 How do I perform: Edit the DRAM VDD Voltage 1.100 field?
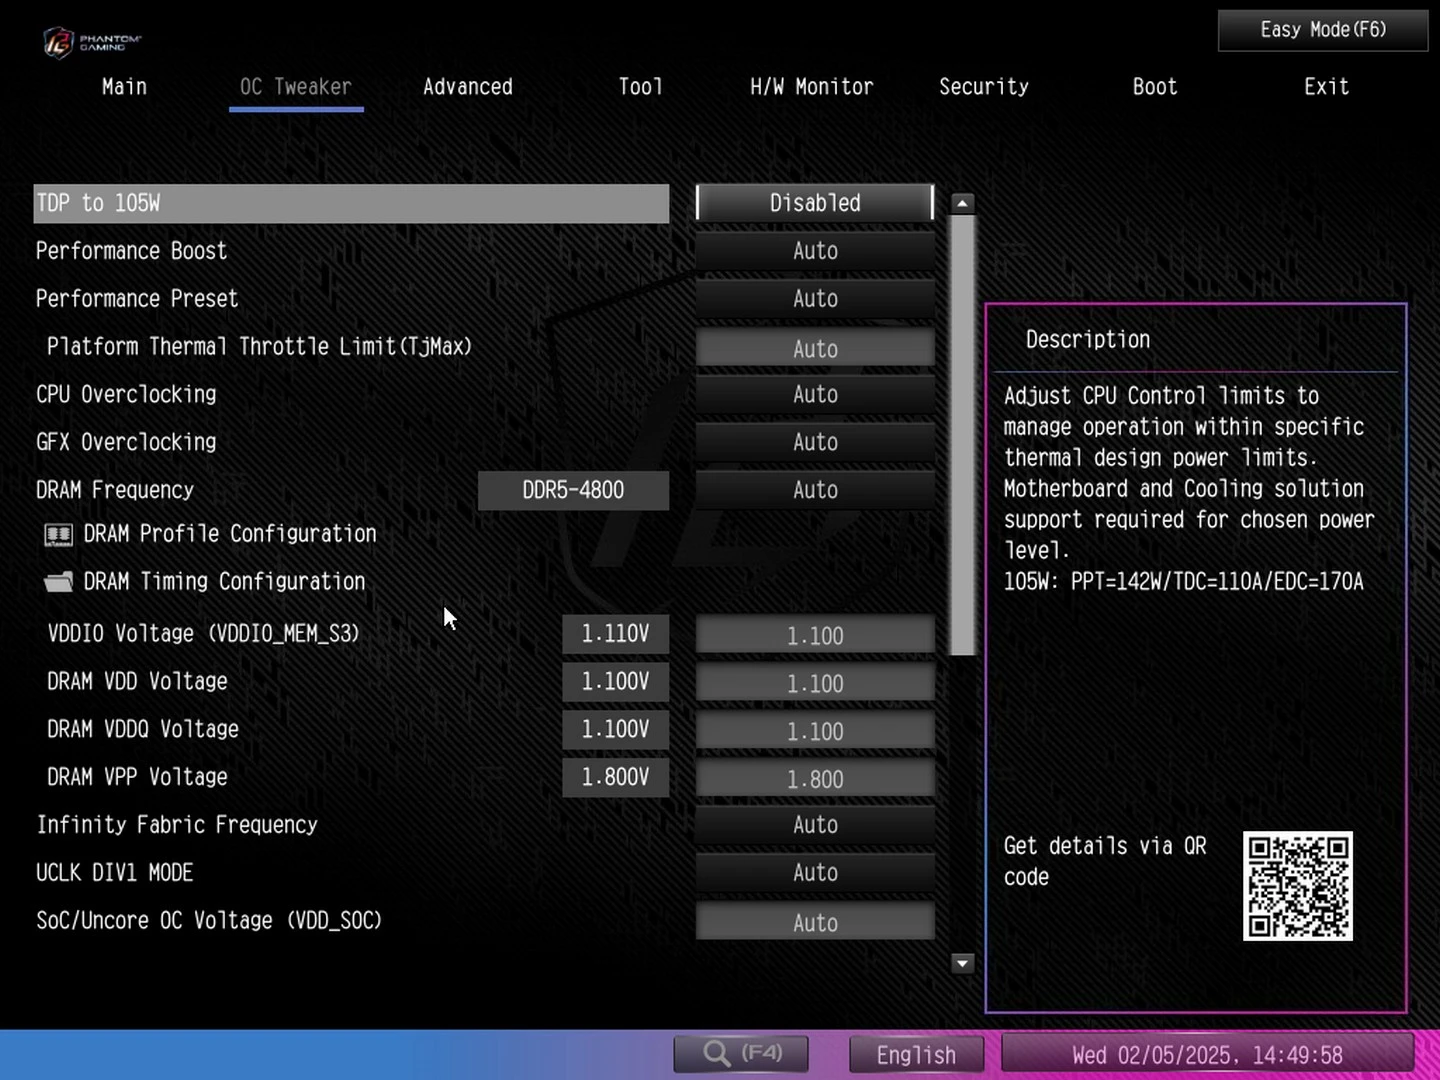coord(815,684)
